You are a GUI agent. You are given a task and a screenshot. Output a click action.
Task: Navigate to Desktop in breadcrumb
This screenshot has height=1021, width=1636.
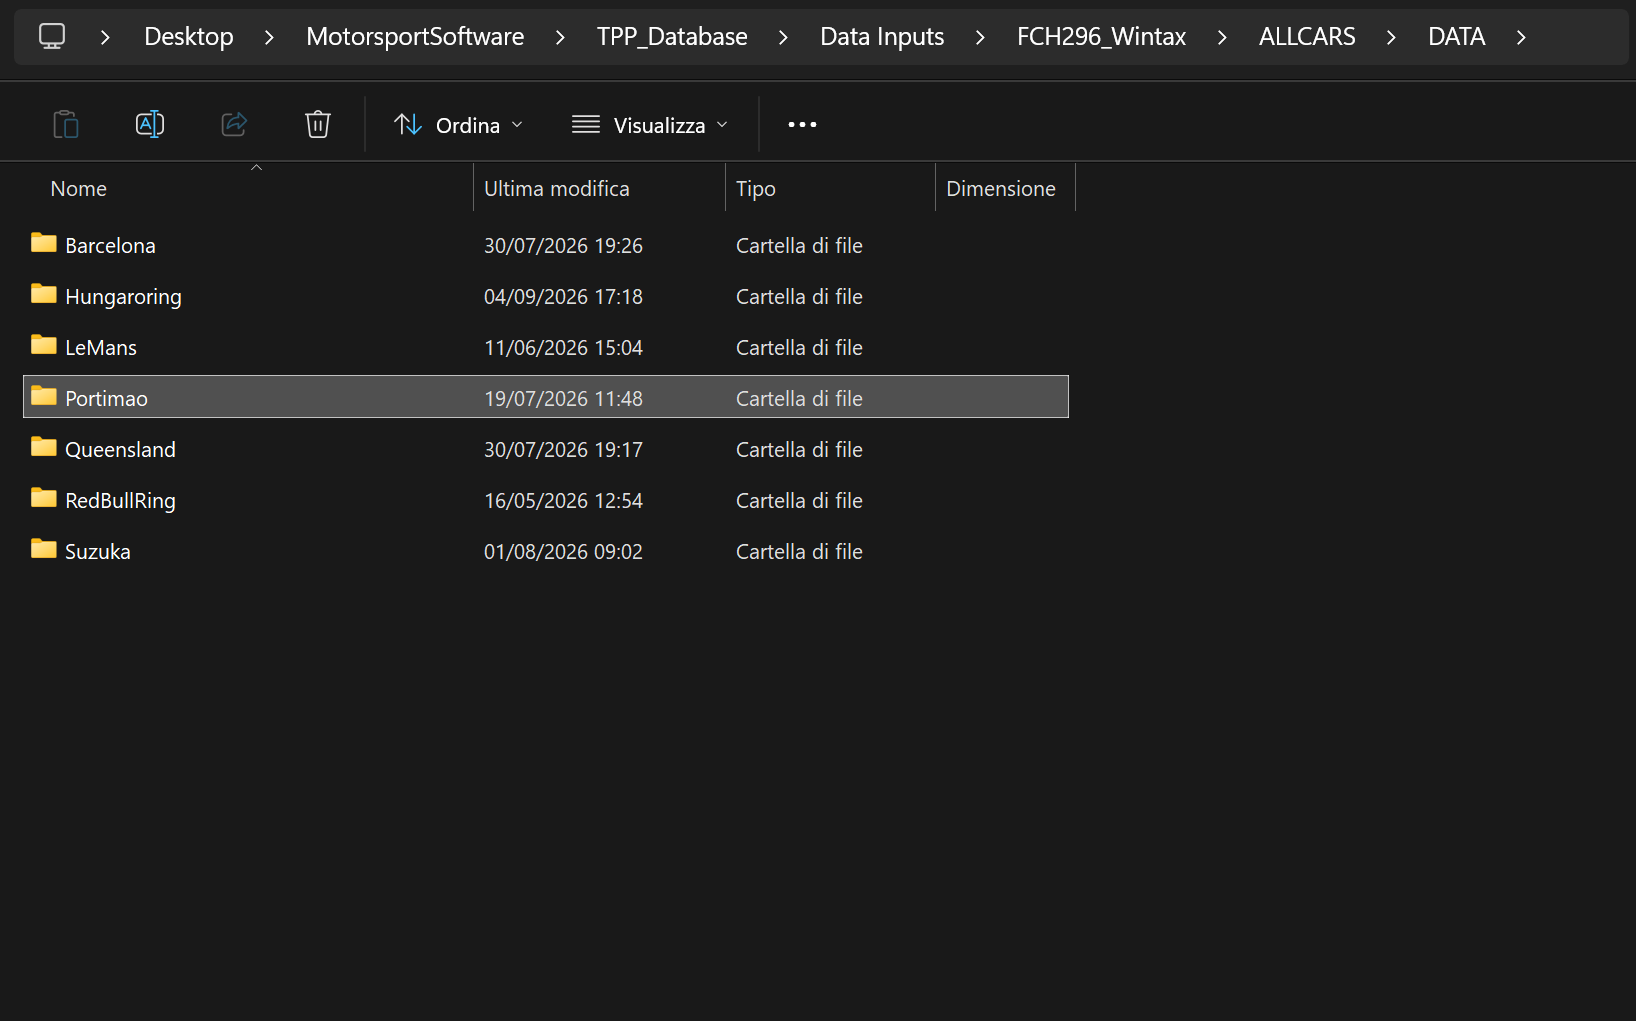(x=189, y=37)
